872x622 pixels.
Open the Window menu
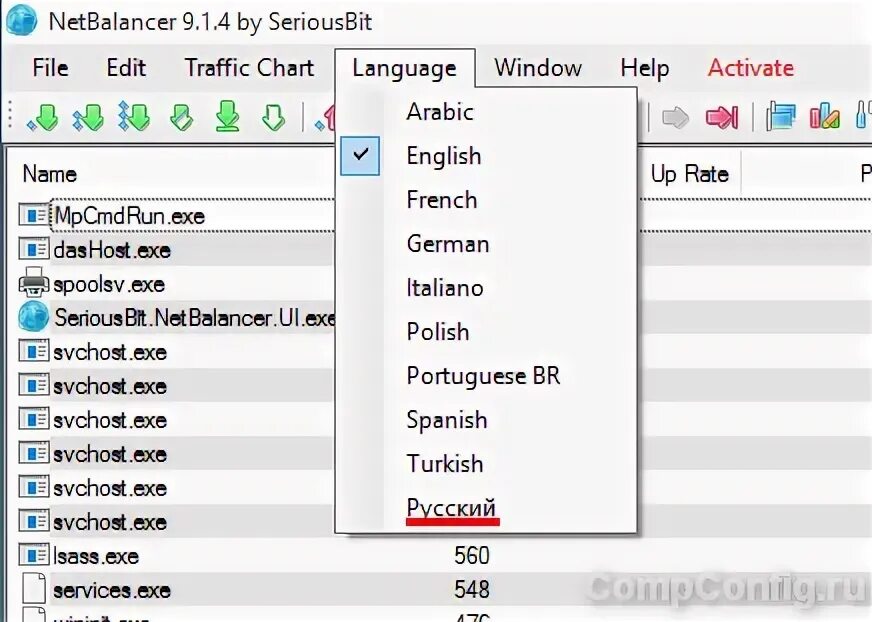[x=538, y=68]
